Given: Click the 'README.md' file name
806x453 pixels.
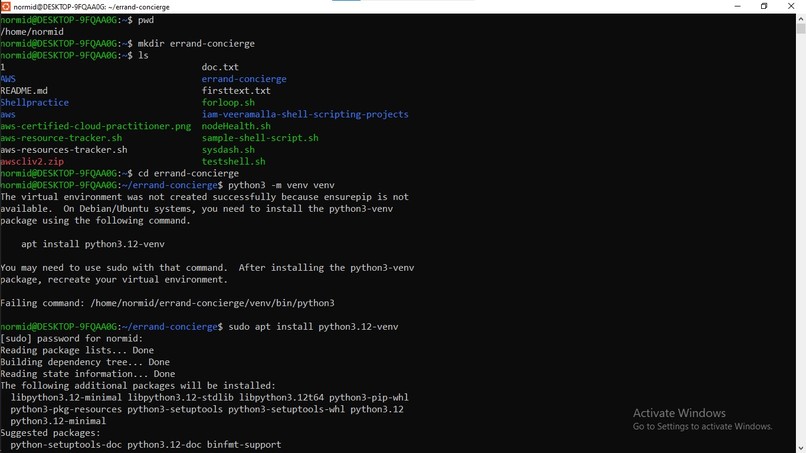Looking at the screenshot, I should (24, 91).
